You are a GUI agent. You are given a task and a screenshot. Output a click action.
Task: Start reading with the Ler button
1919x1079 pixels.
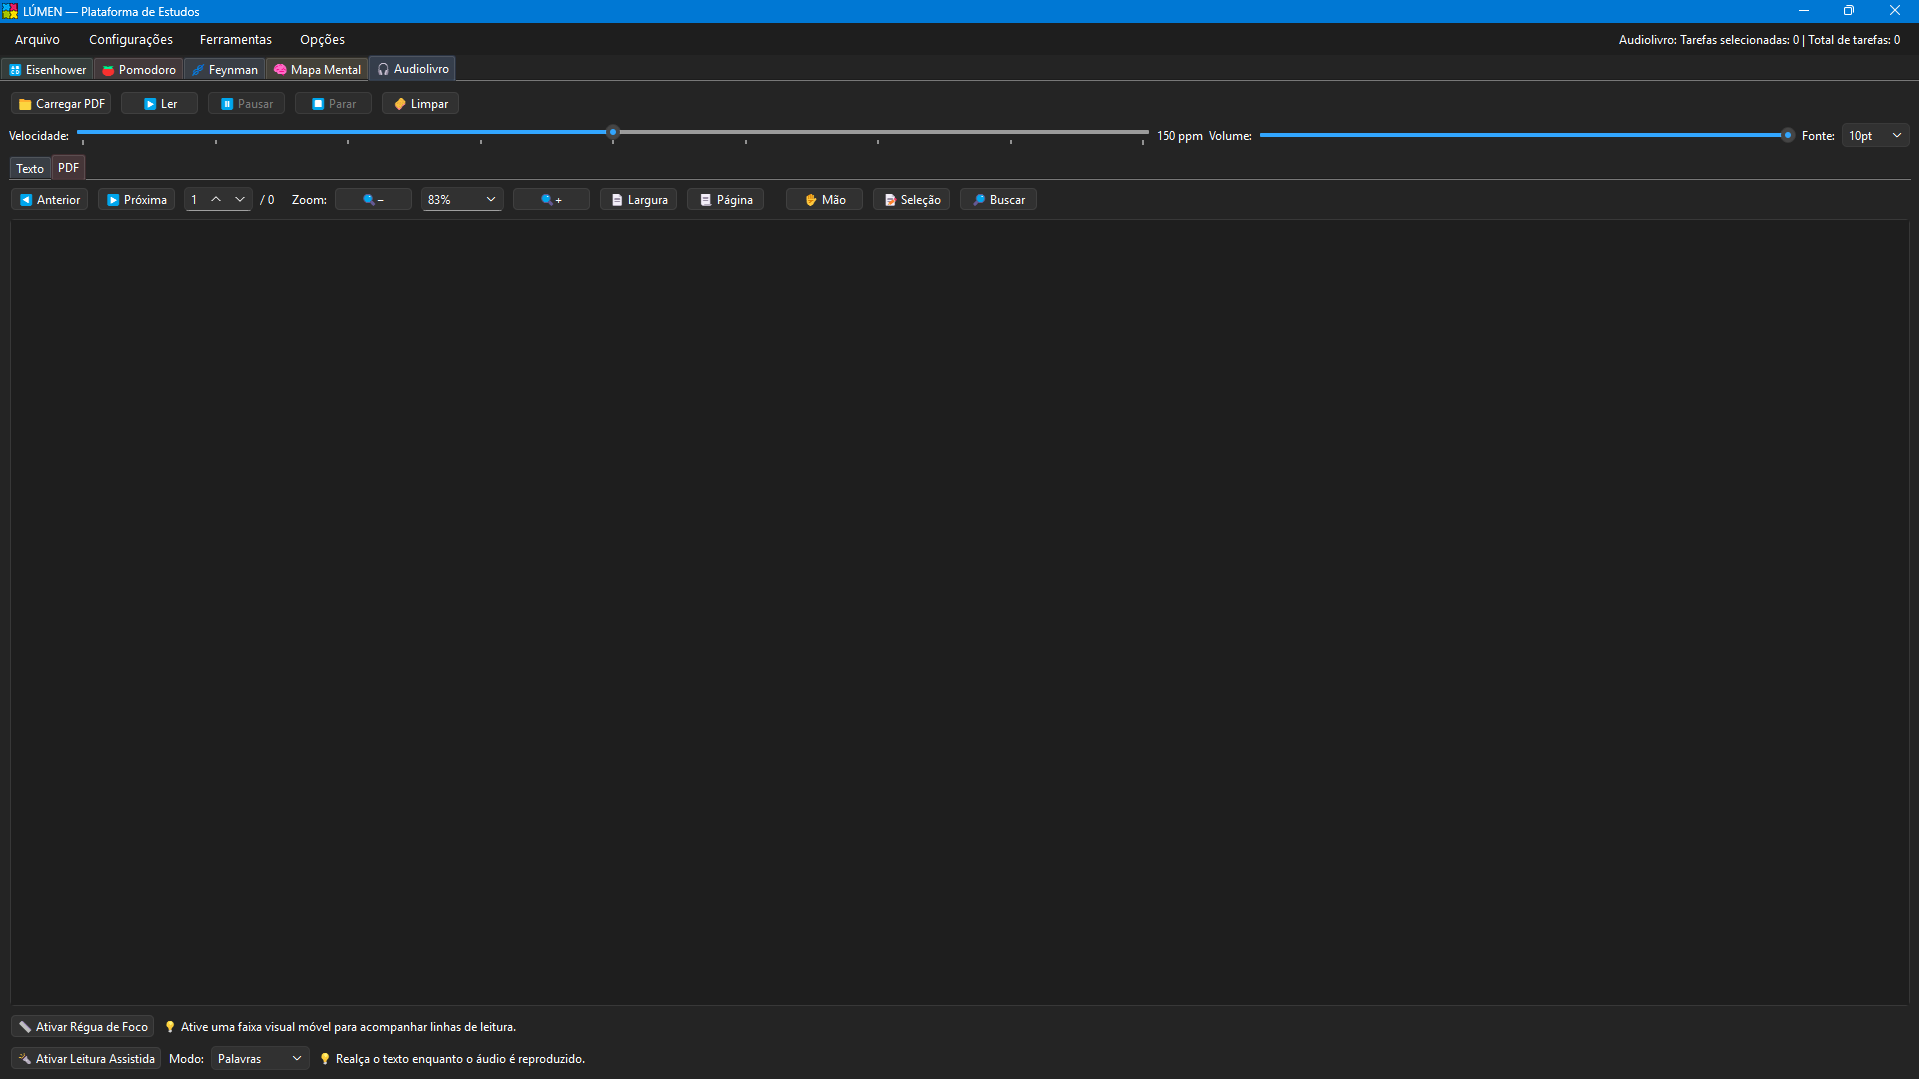pos(159,104)
